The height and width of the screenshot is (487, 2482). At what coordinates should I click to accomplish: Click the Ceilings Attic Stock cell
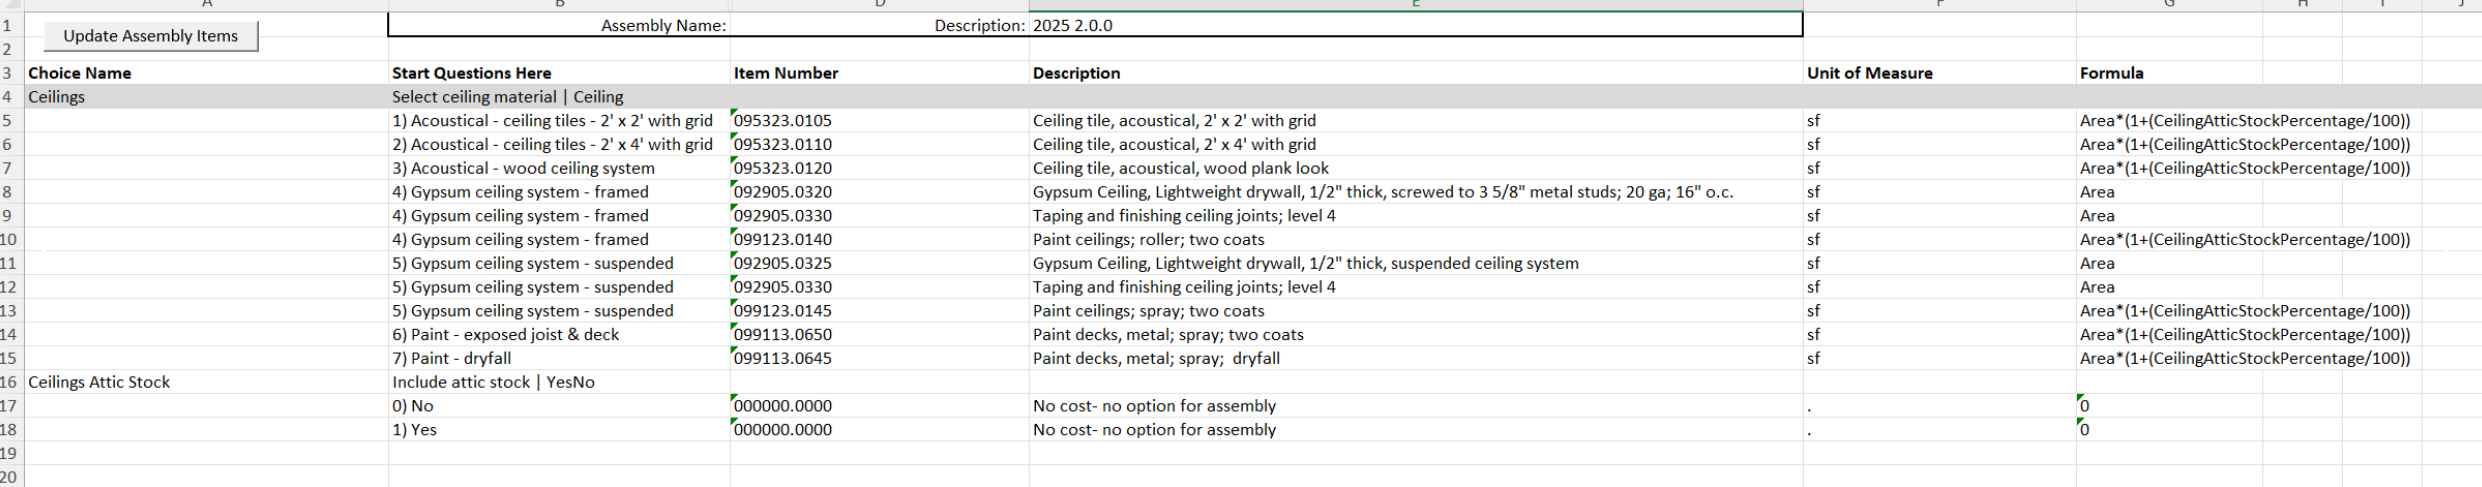pyautogui.click(x=99, y=382)
